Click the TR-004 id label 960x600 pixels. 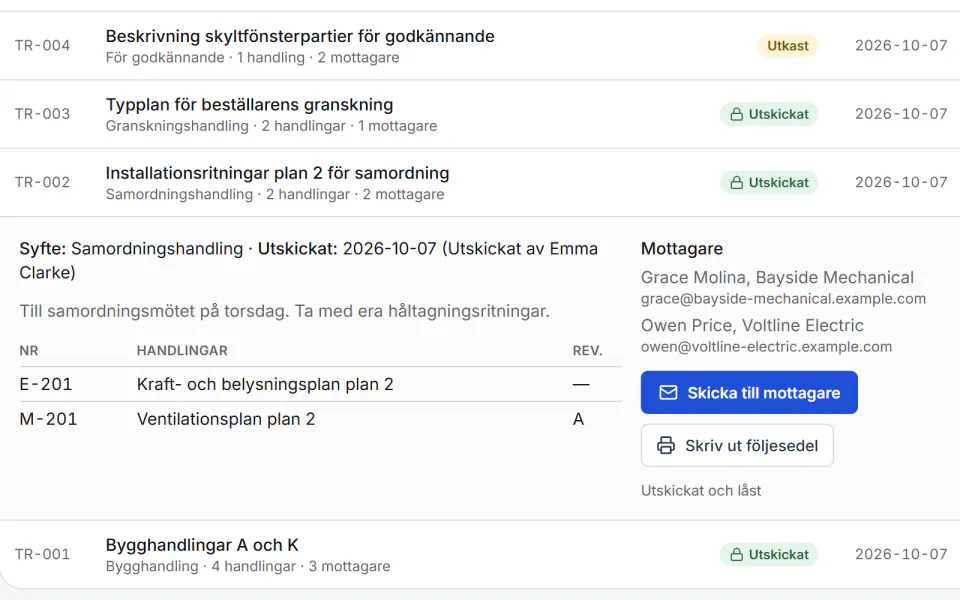coord(42,46)
